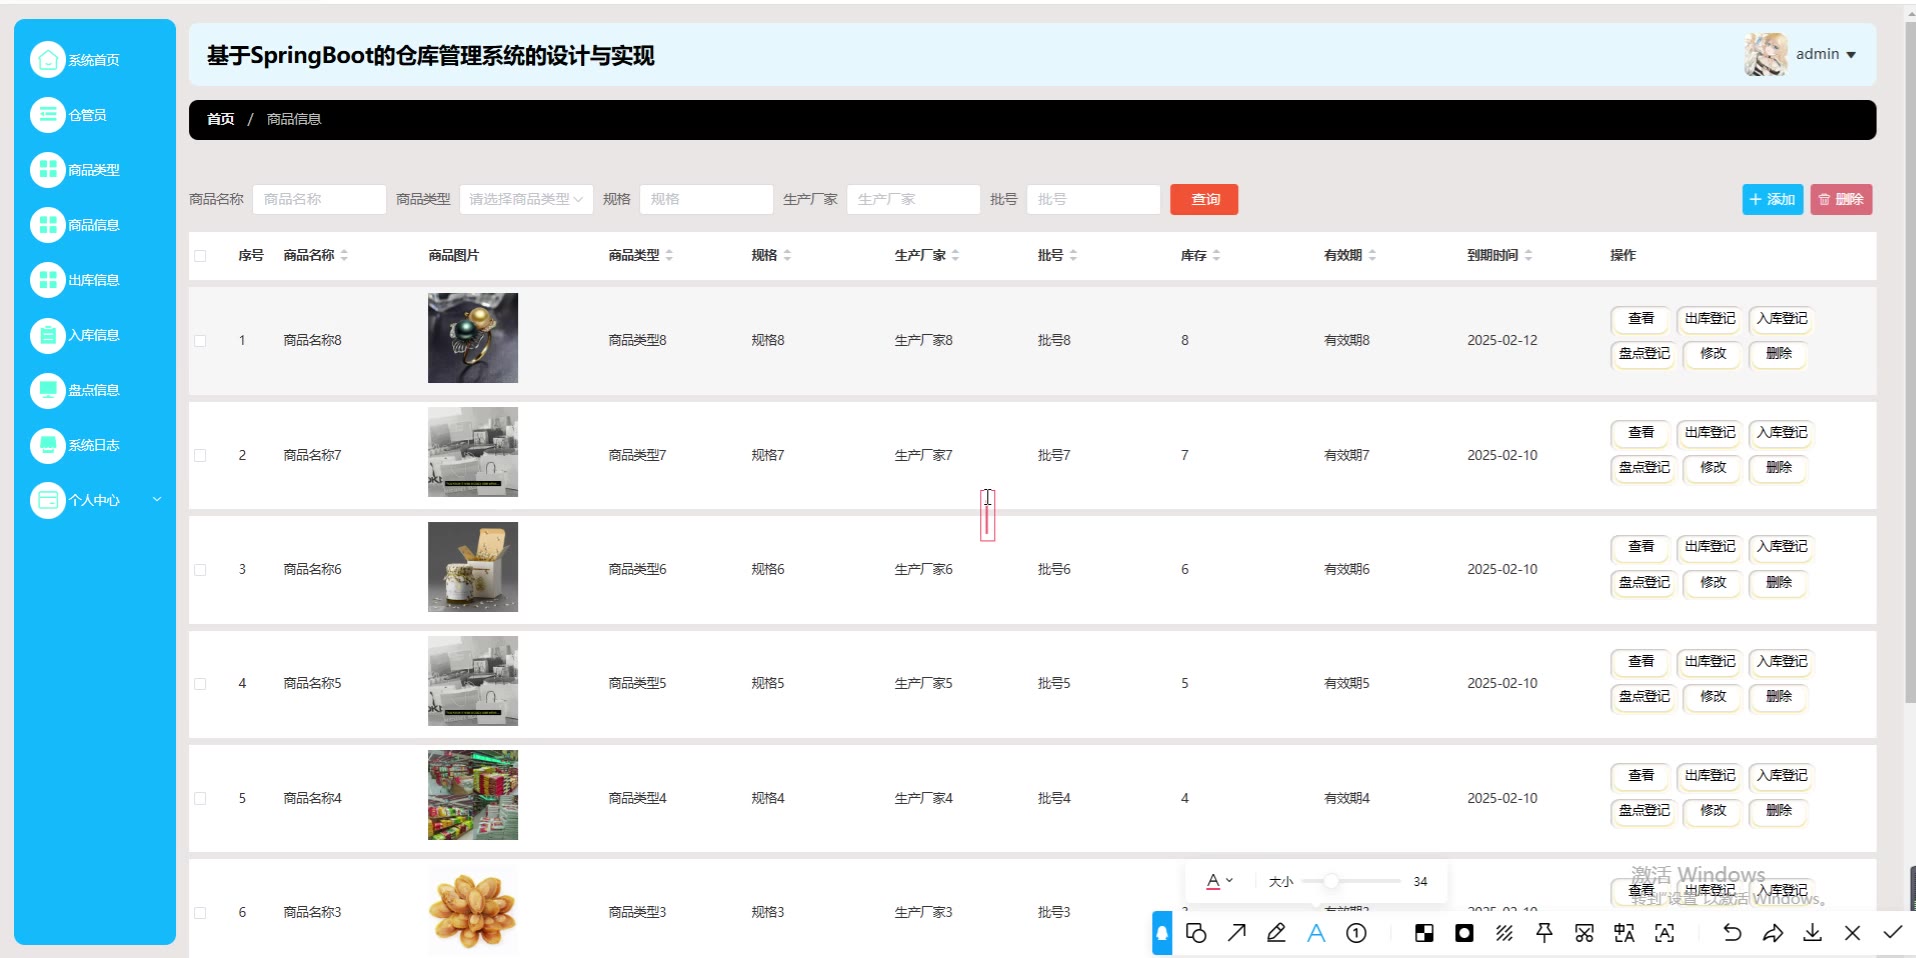Open the 商品类型 filter dropdown

coord(526,199)
